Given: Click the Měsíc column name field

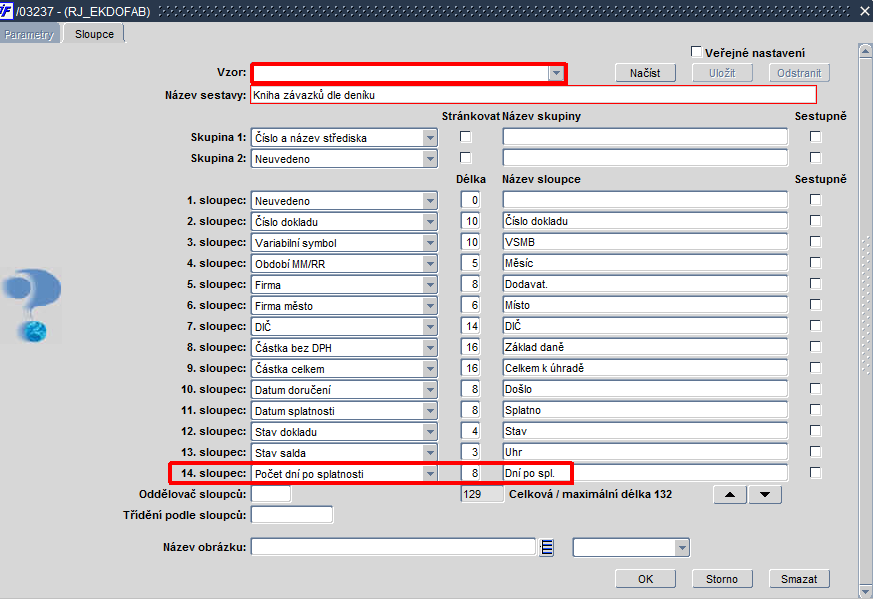Looking at the screenshot, I should (x=645, y=263).
